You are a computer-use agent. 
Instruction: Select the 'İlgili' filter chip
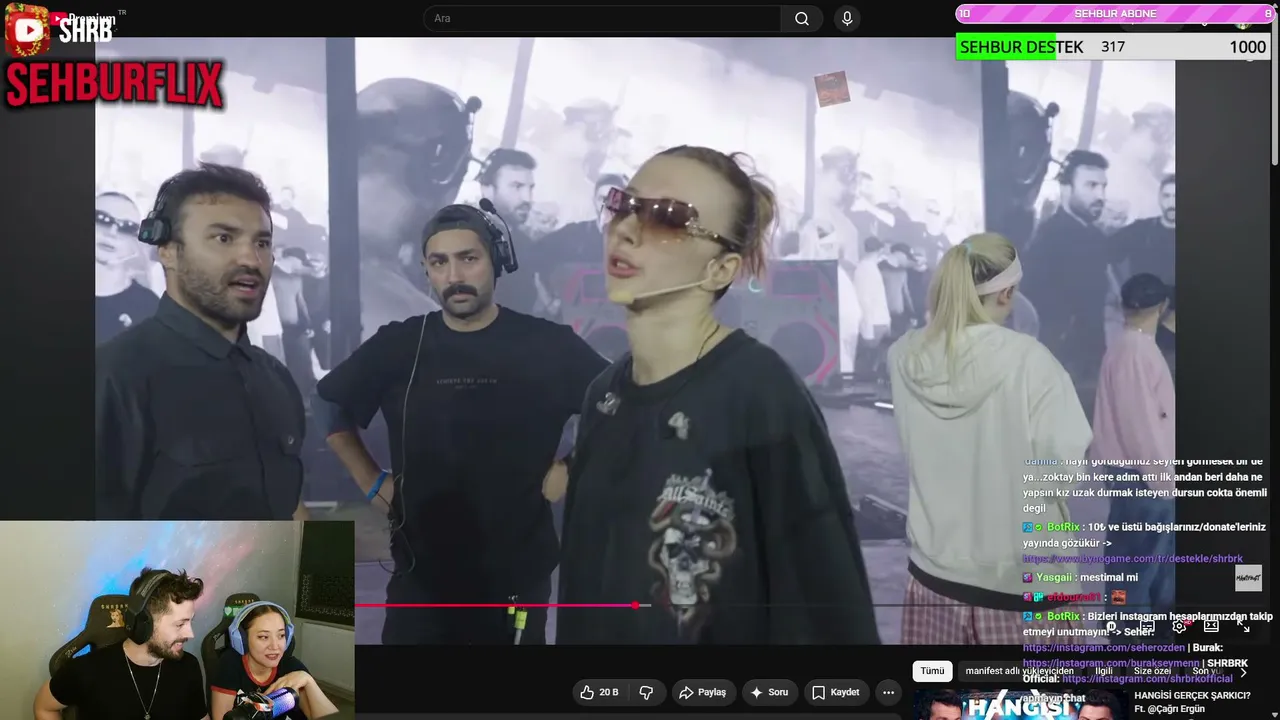[1104, 671]
